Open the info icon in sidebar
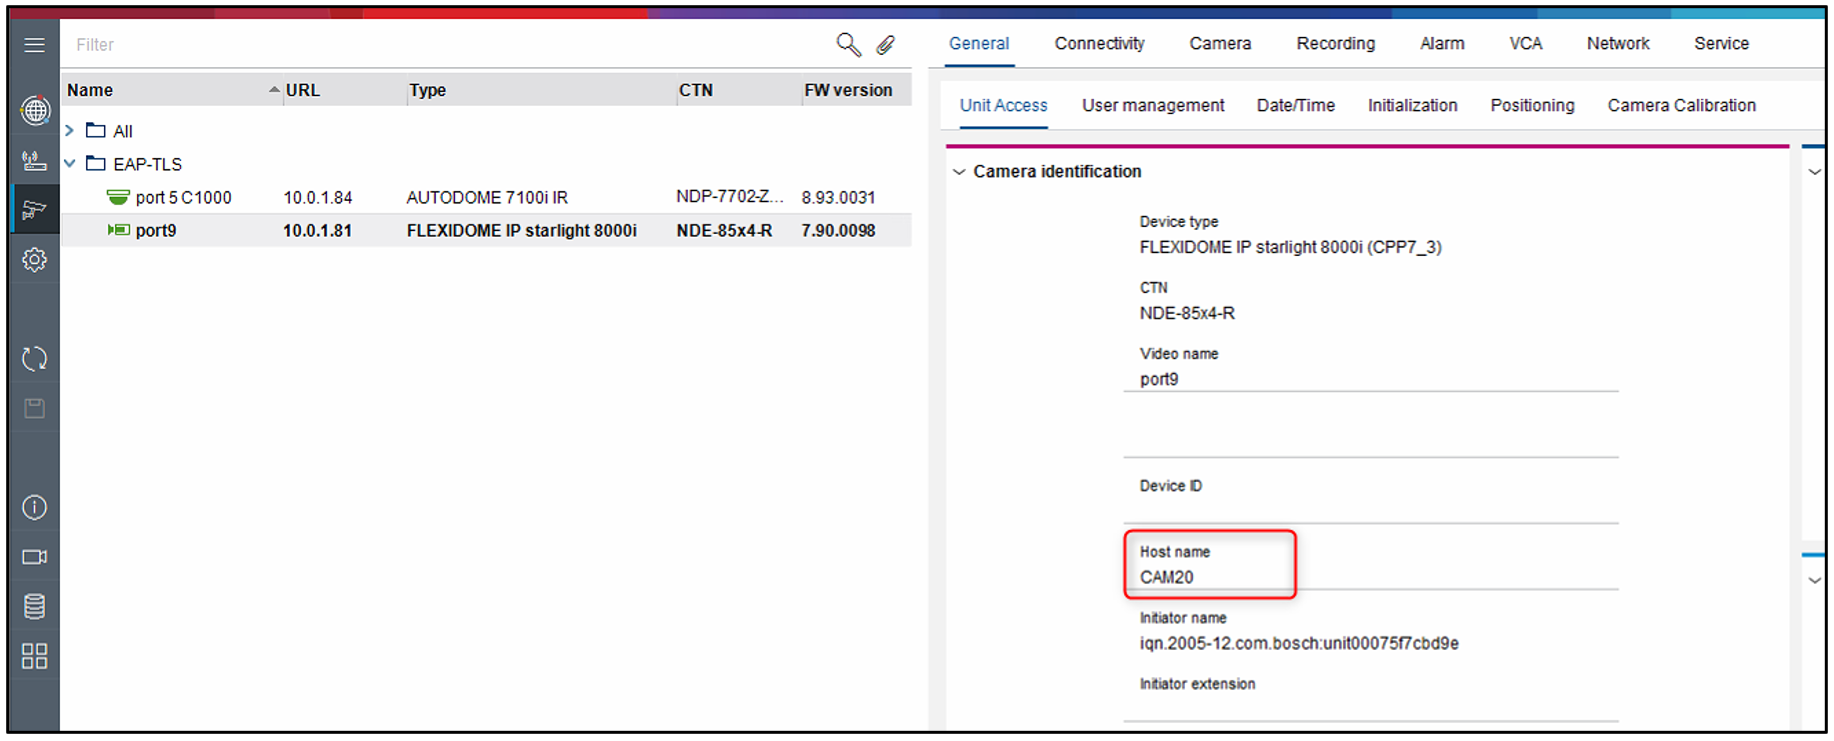 pyautogui.click(x=35, y=508)
